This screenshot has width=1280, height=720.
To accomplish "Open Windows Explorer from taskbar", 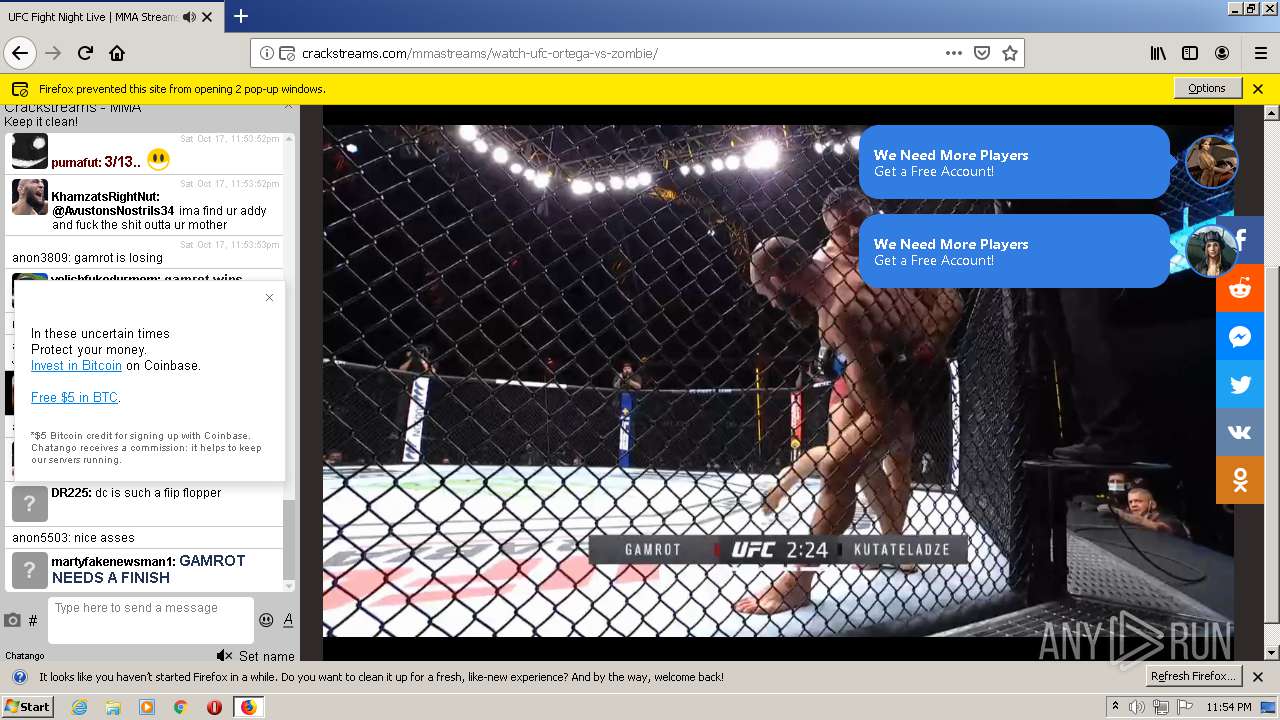I will 113,707.
